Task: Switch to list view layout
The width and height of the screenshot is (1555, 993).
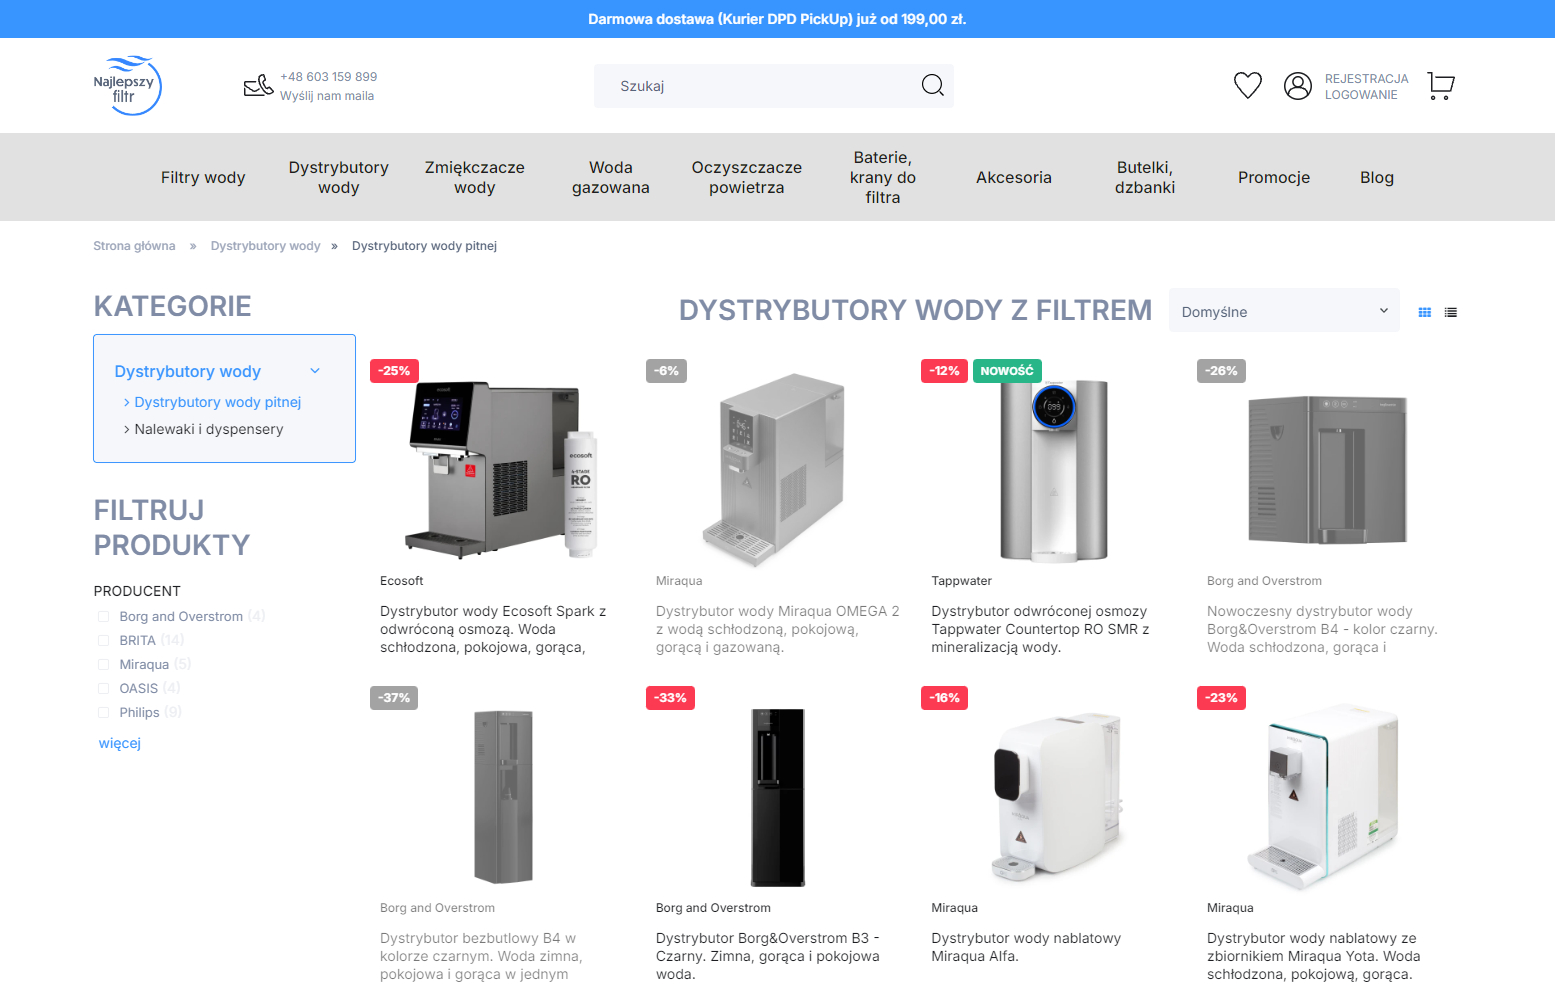Action: 1450,313
